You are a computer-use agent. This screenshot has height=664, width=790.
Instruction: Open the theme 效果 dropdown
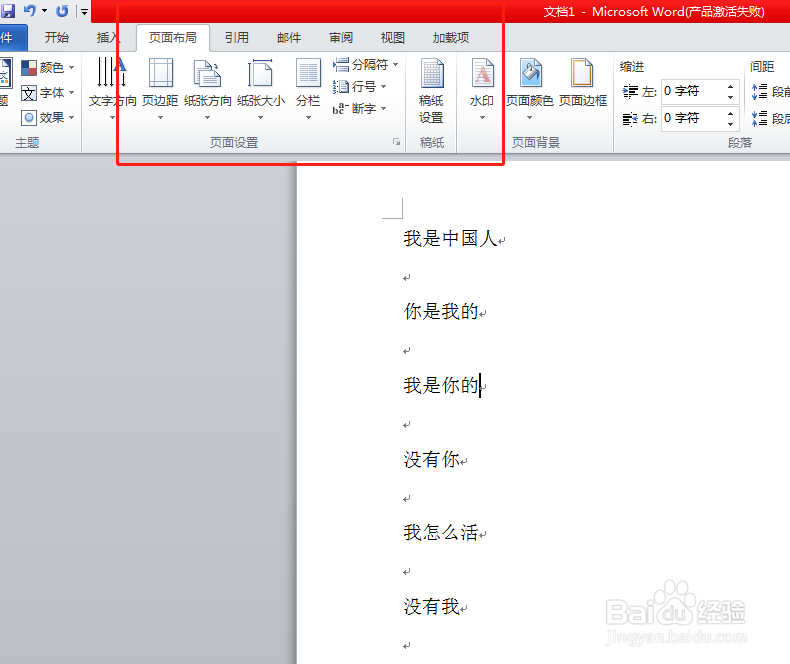(x=48, y=118)
